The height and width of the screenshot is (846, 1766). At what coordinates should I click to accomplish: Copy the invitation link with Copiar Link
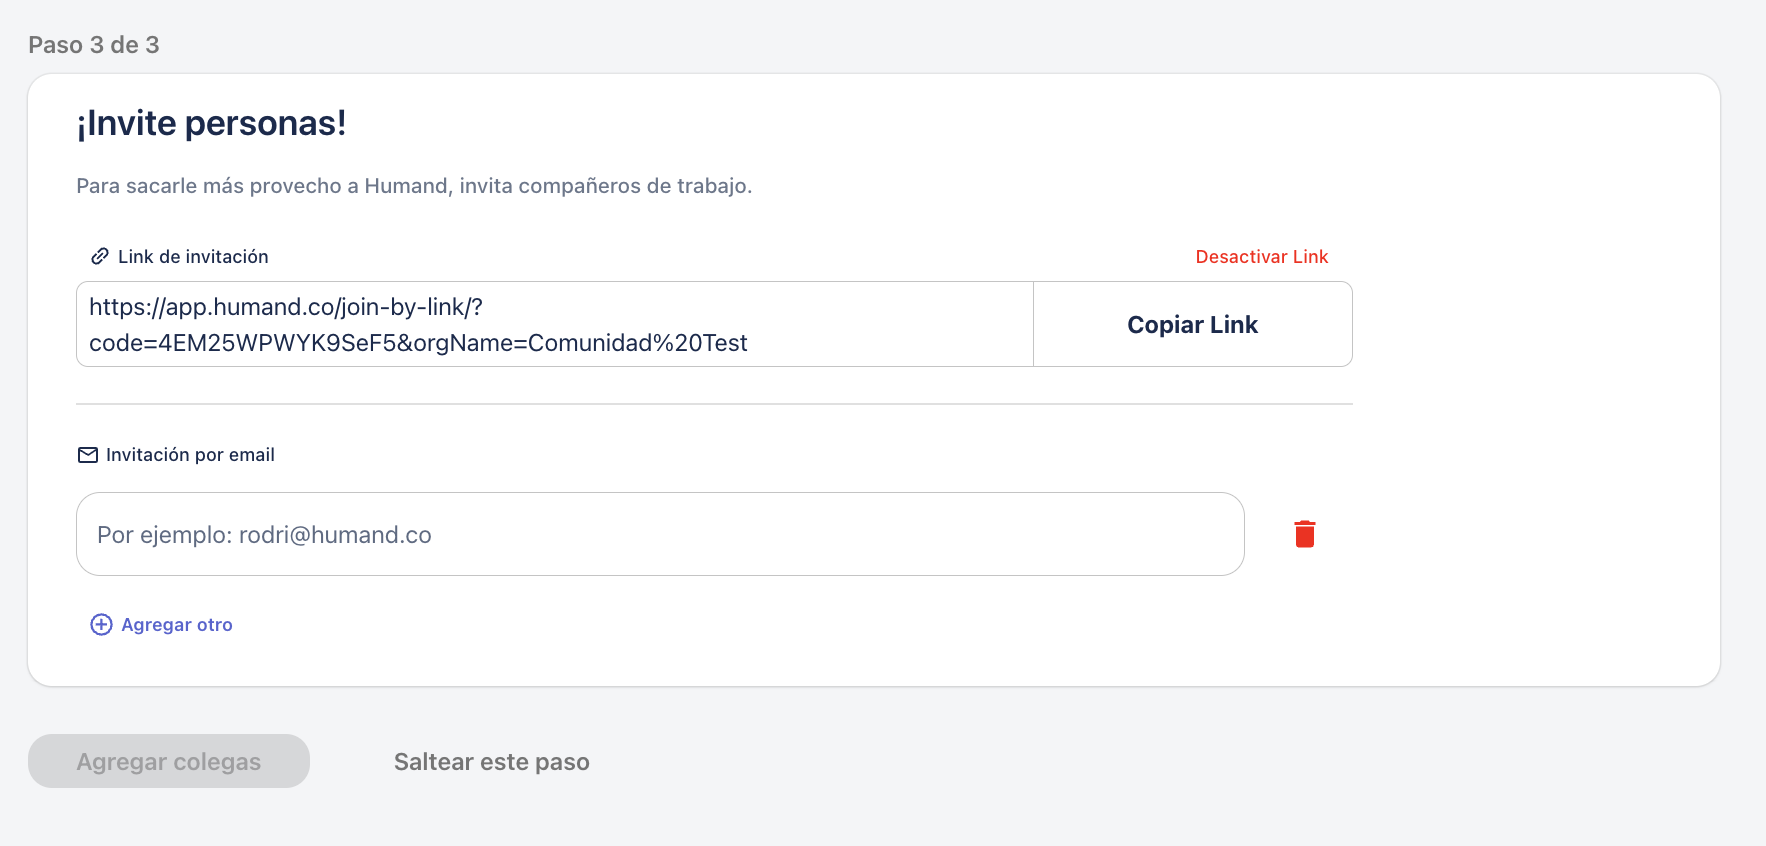(1193, 324)
